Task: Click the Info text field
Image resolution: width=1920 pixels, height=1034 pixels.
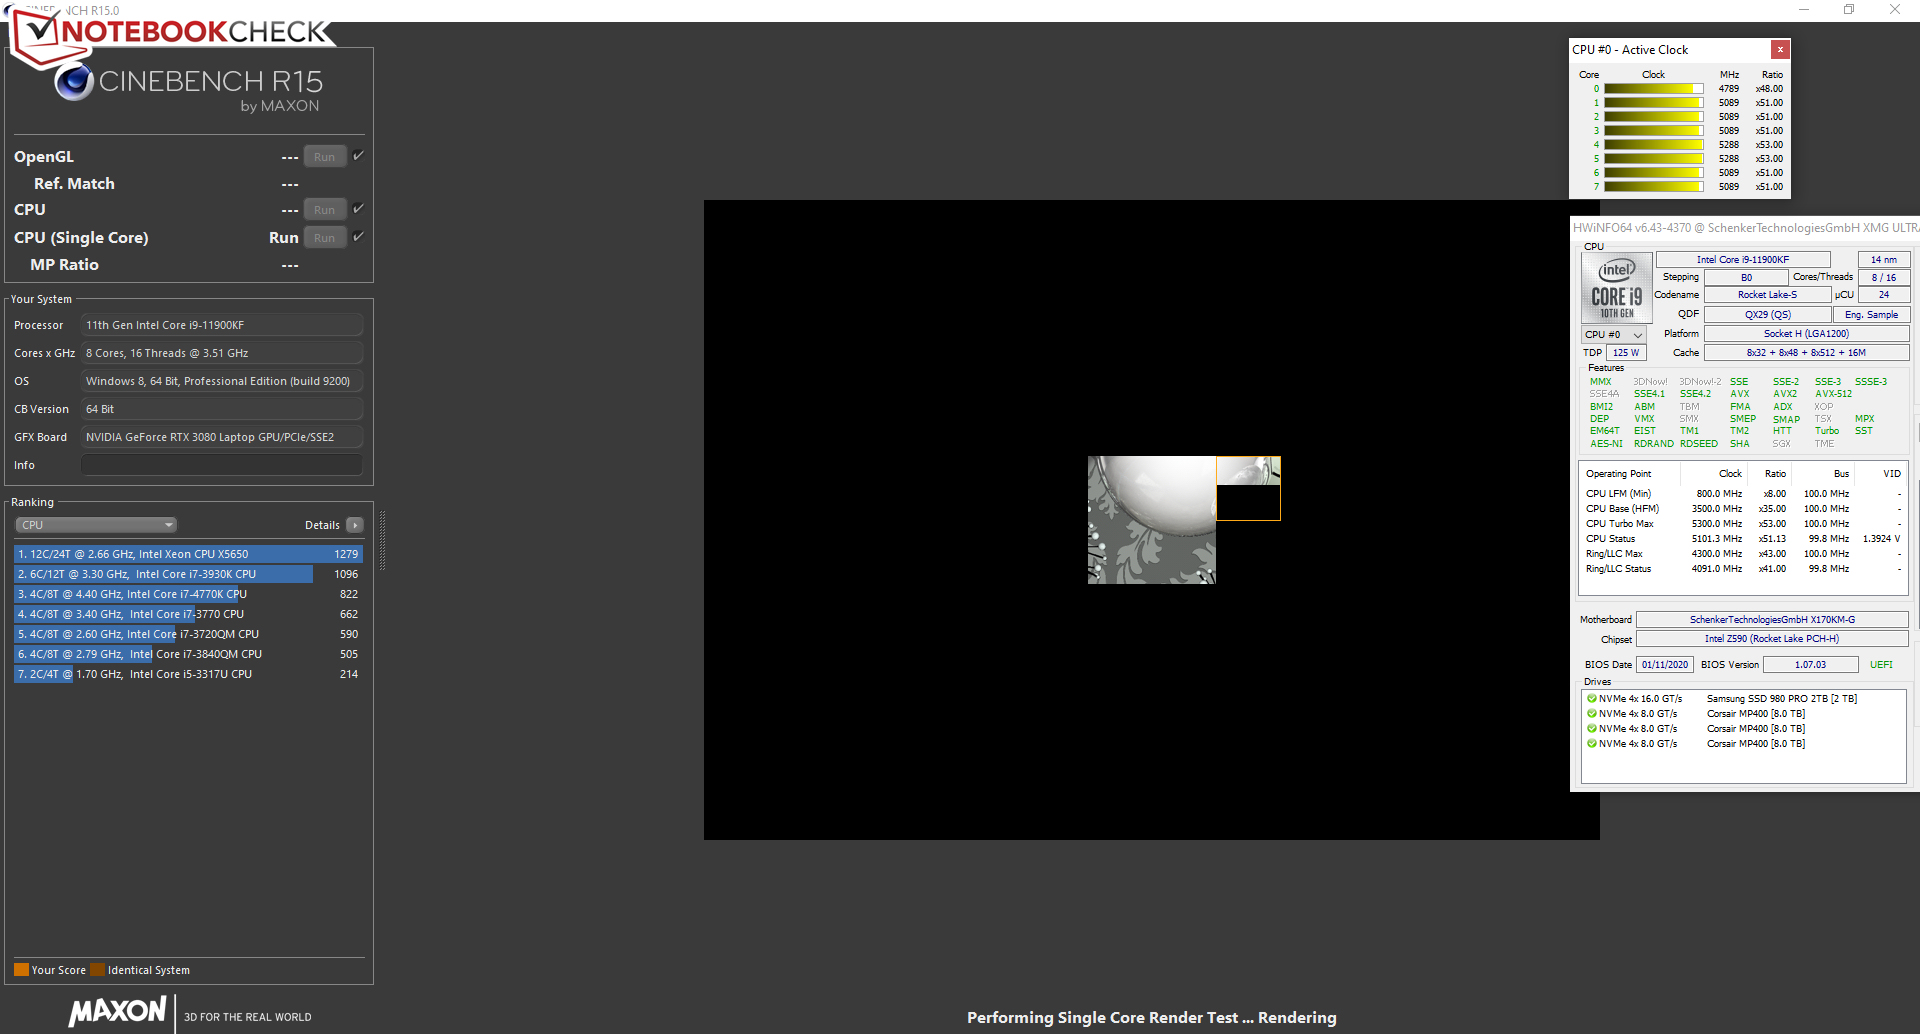Action: [x=222, y=465]
